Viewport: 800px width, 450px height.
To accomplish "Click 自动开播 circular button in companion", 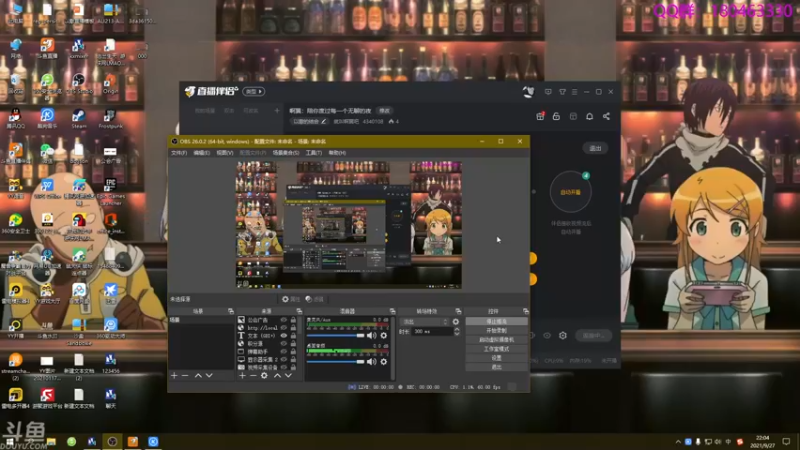I will click(x=570, y=192).
